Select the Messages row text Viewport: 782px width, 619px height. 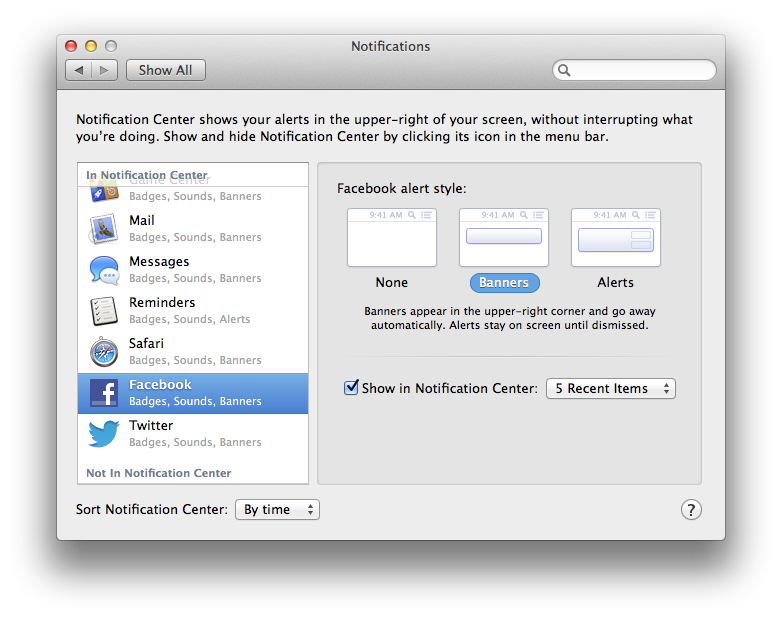159,262
